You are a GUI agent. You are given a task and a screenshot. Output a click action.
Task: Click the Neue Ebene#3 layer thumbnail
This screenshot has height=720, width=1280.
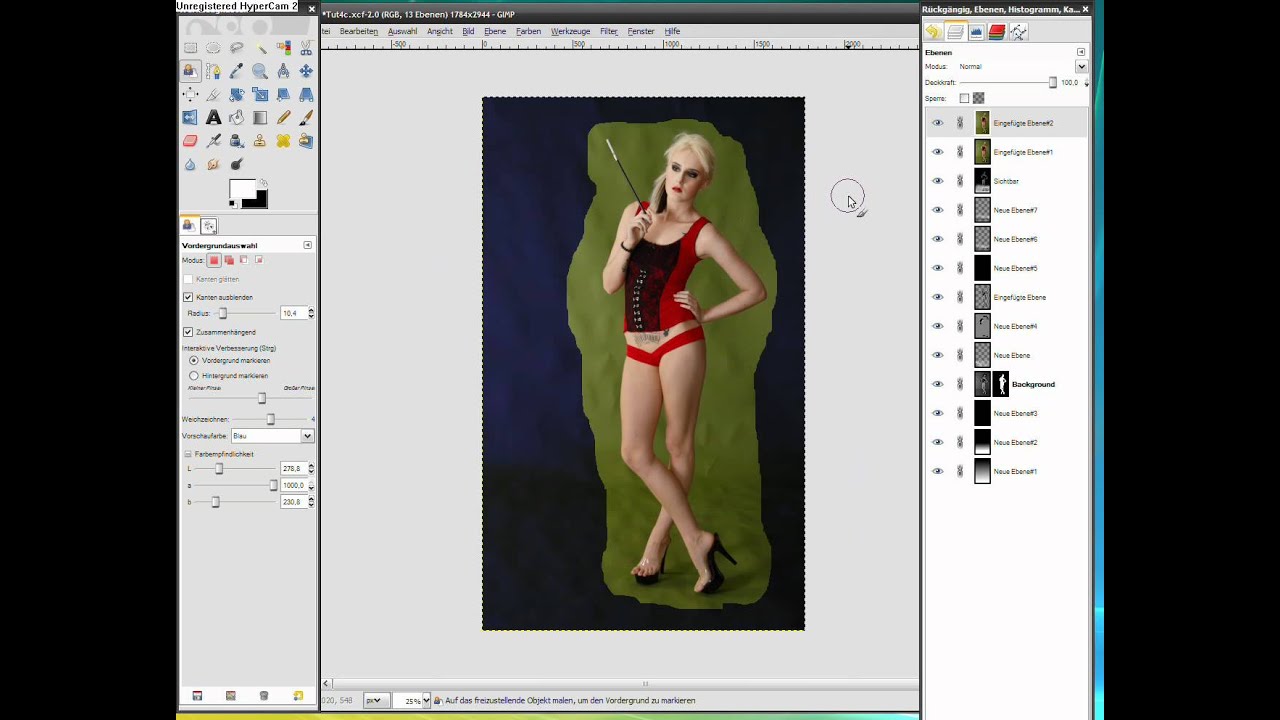coord(982,413)
